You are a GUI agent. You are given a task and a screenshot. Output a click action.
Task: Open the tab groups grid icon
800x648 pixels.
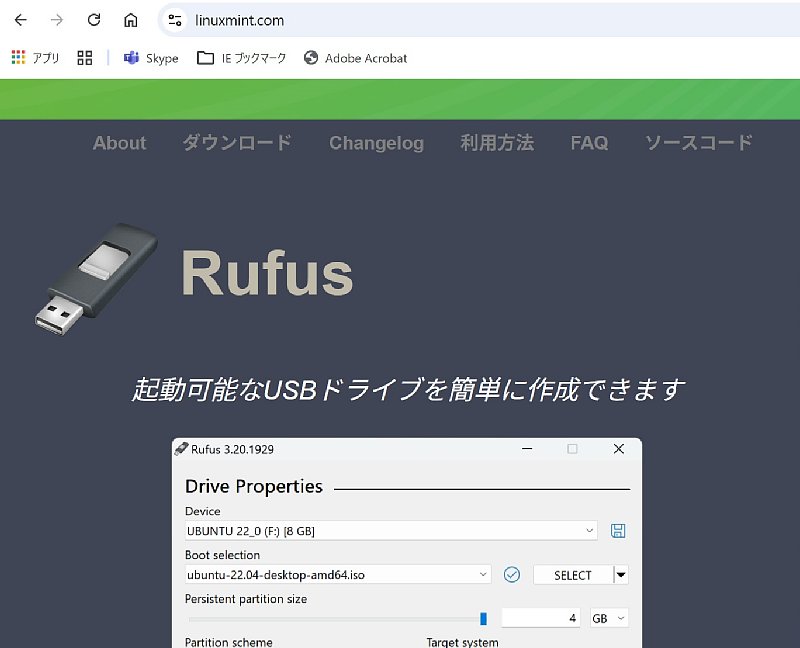click(84, 58)
